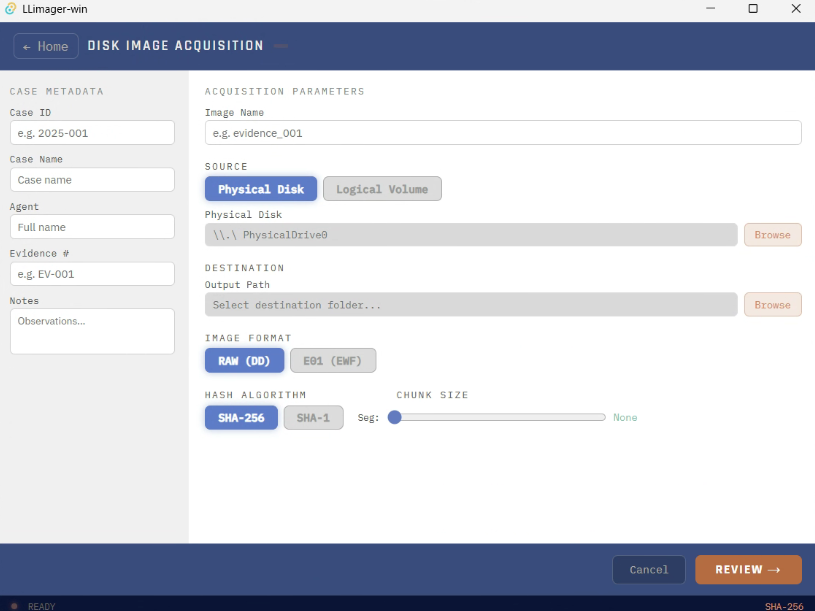
Task: Click the ACQUISITION PARAMETERS section label
Action: pos(284,91)
